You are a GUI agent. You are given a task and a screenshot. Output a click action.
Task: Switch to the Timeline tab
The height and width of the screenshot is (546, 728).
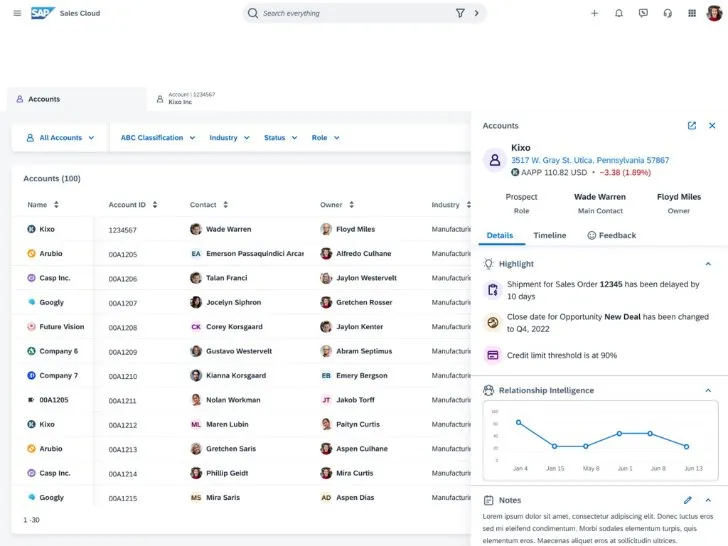[549, 235]
